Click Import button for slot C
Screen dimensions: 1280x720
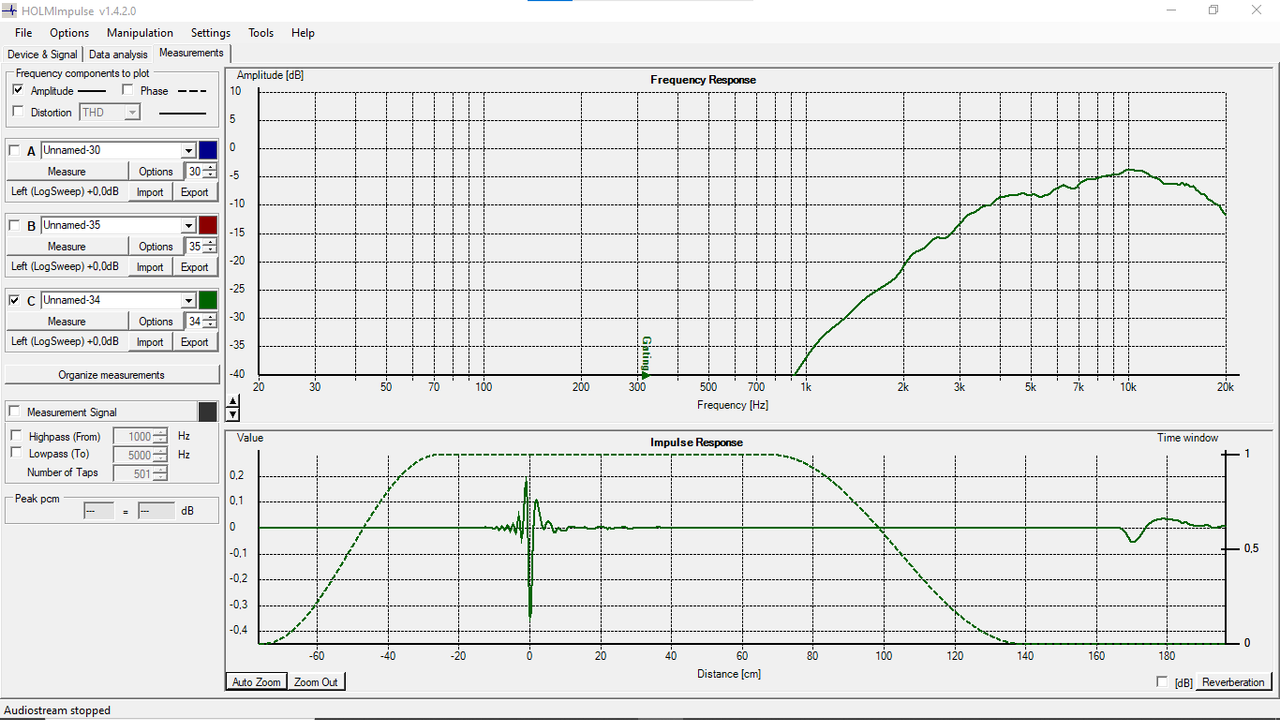coord(150,342)
